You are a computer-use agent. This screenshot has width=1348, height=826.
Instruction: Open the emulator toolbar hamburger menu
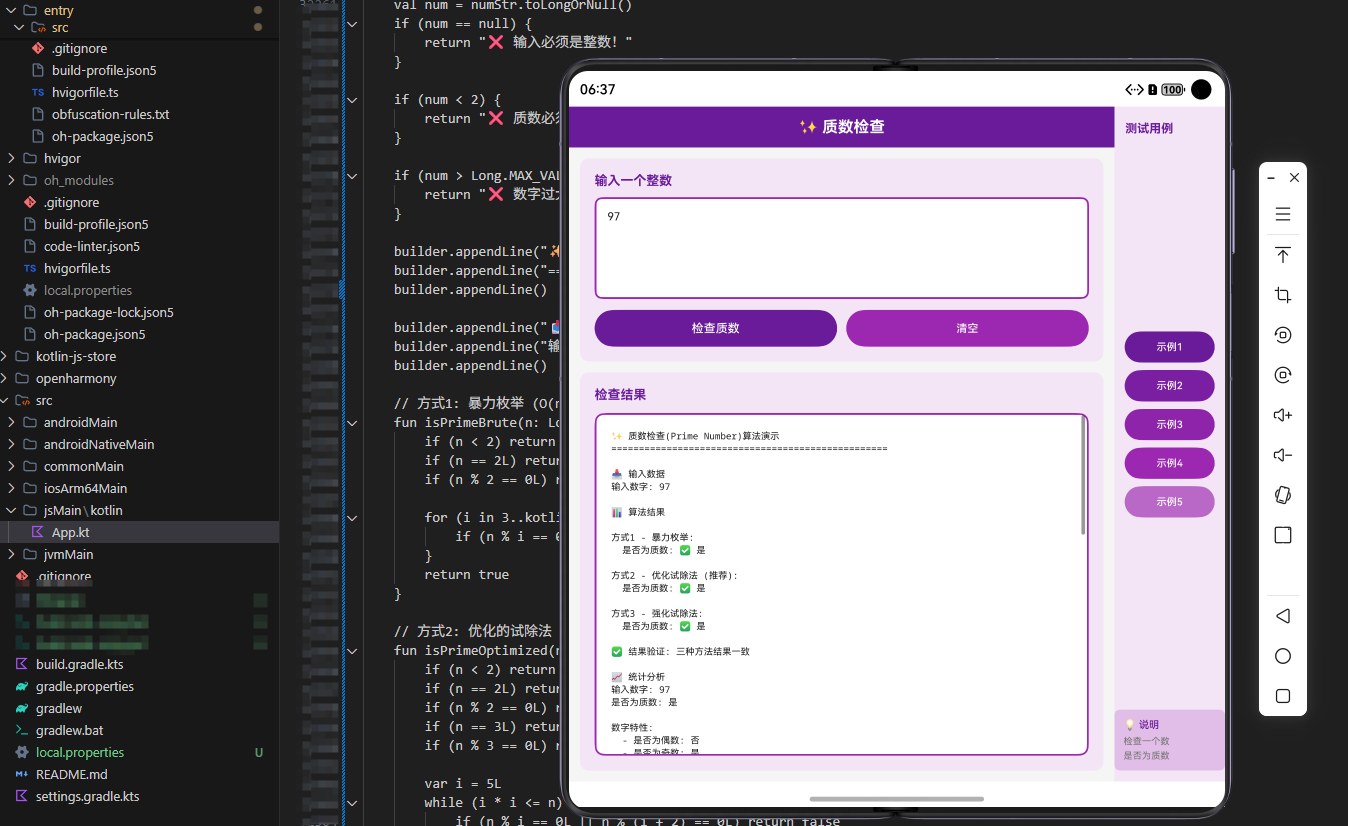point(1283,214)
